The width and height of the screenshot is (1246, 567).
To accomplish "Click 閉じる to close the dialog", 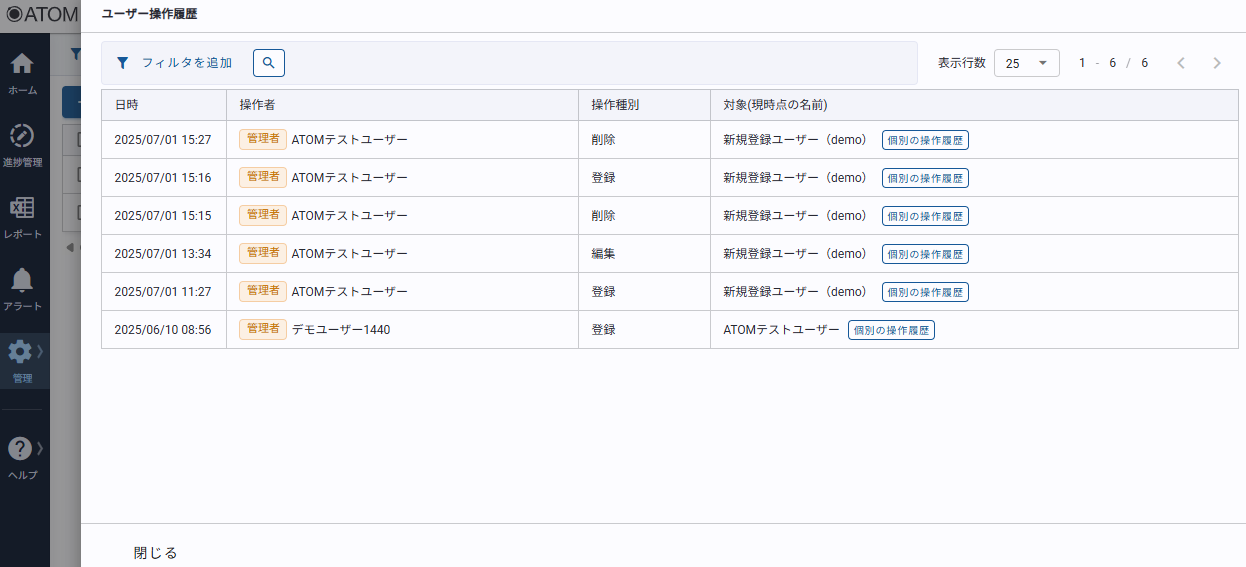I will [155, 553].
